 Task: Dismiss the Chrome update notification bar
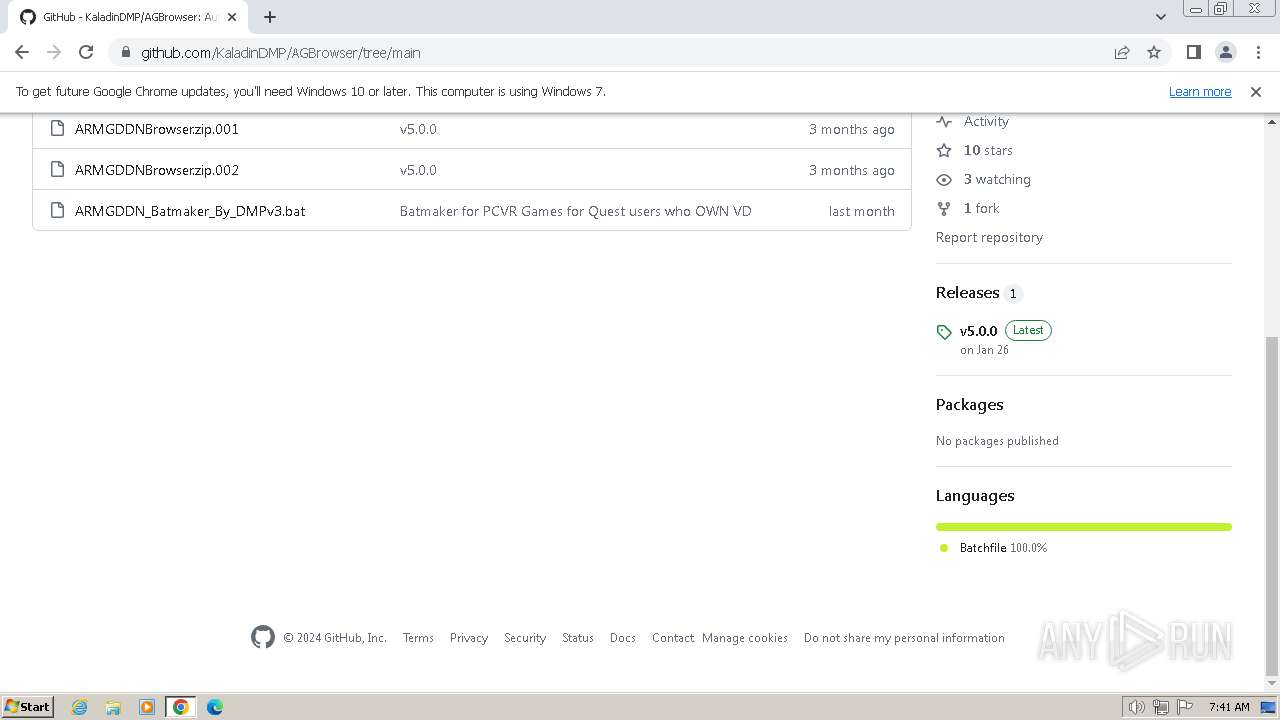point(1256,92)
